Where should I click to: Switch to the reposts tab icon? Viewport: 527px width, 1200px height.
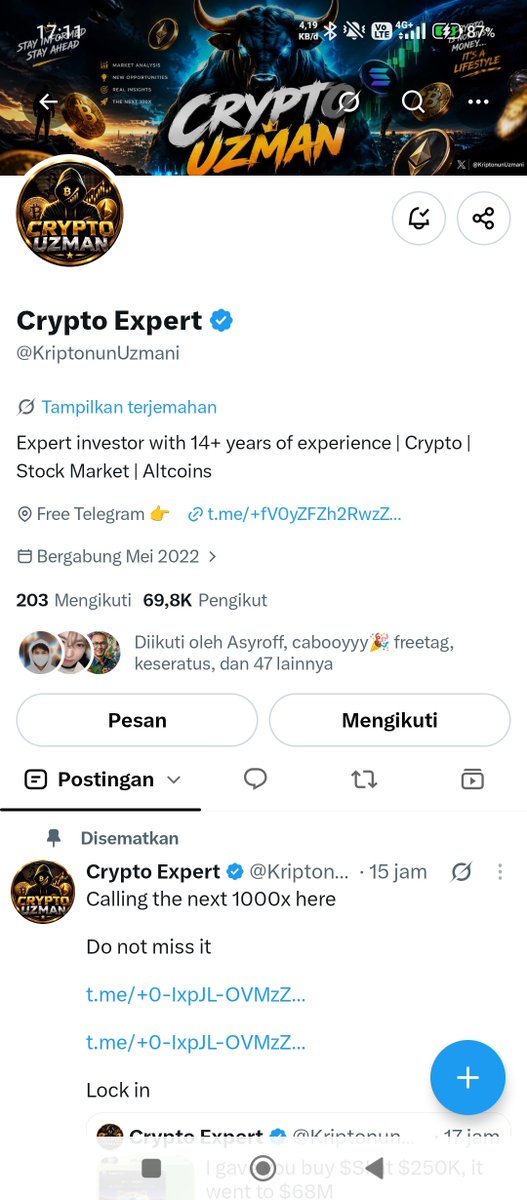[x=364, y=779]
